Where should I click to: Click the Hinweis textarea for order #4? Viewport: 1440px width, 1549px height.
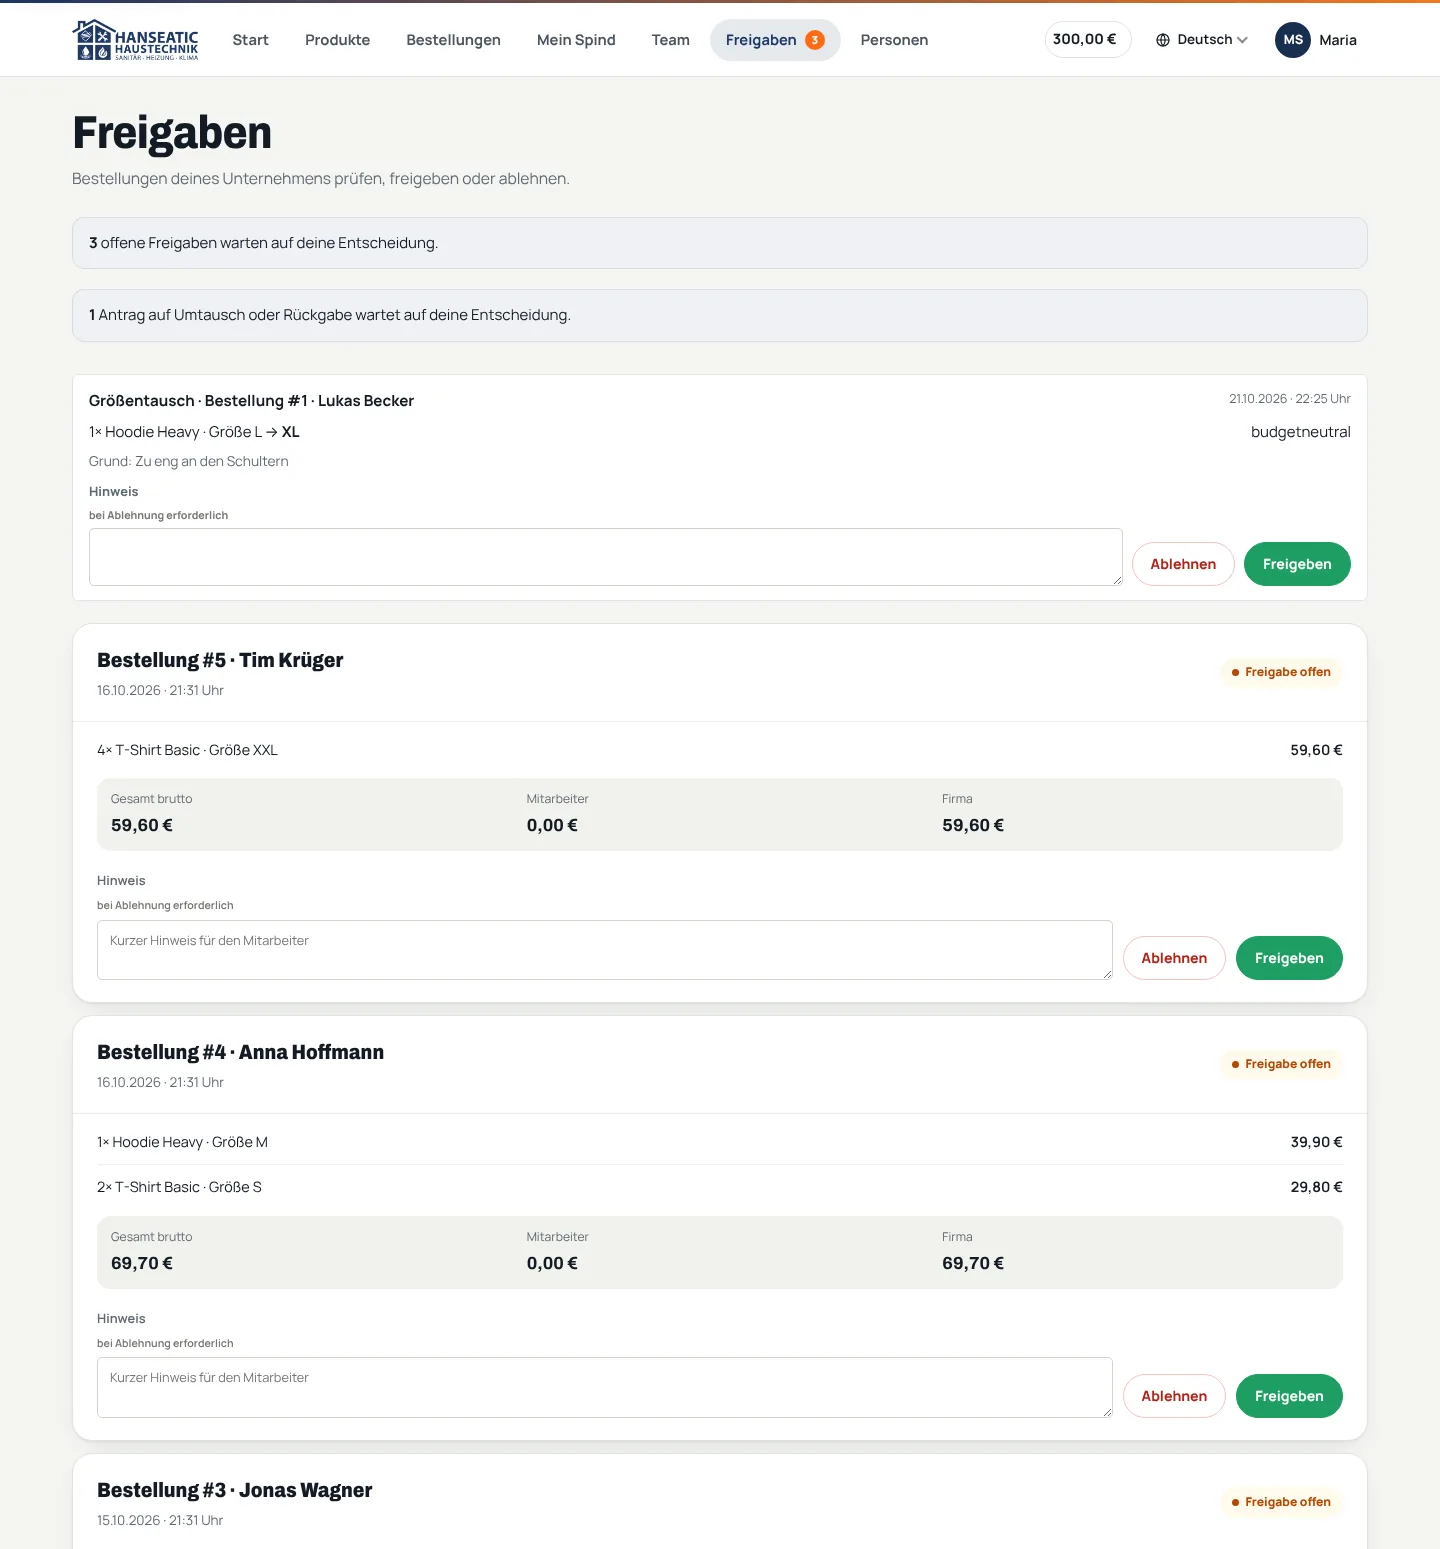(x=605, y=1387)
